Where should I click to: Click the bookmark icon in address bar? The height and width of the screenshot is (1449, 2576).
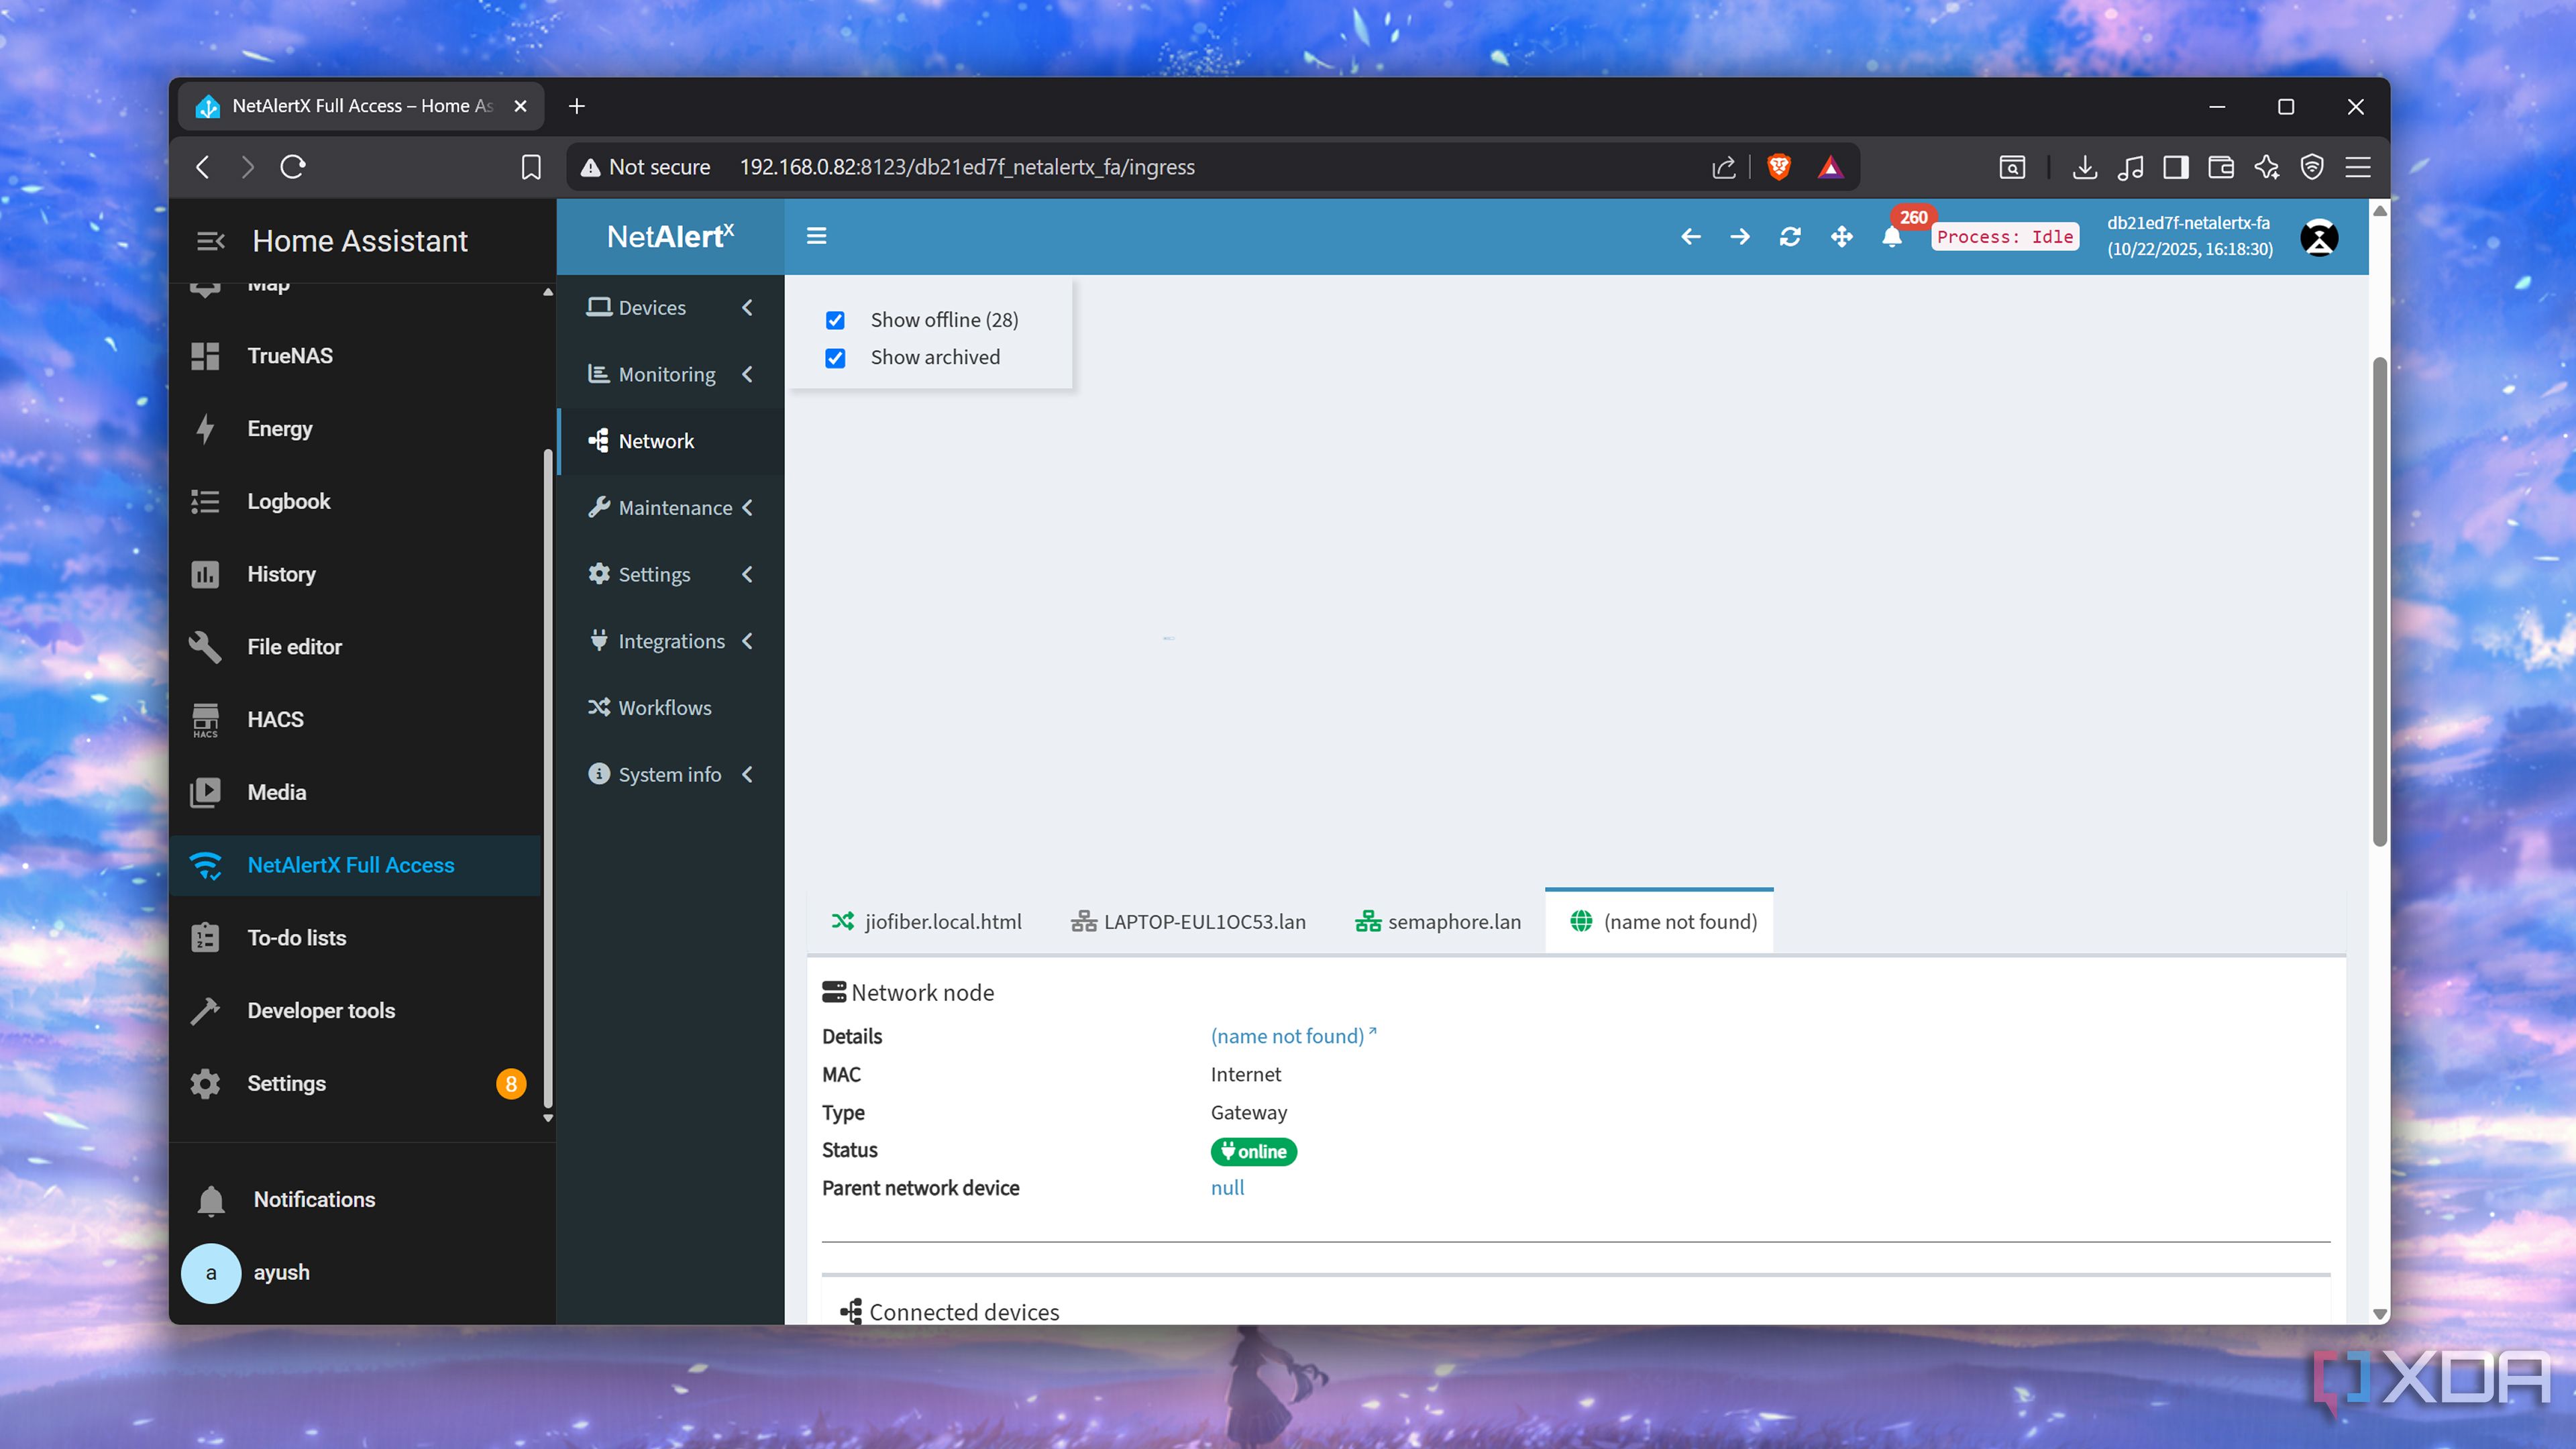pyautogui.click(x=531, y=167)
